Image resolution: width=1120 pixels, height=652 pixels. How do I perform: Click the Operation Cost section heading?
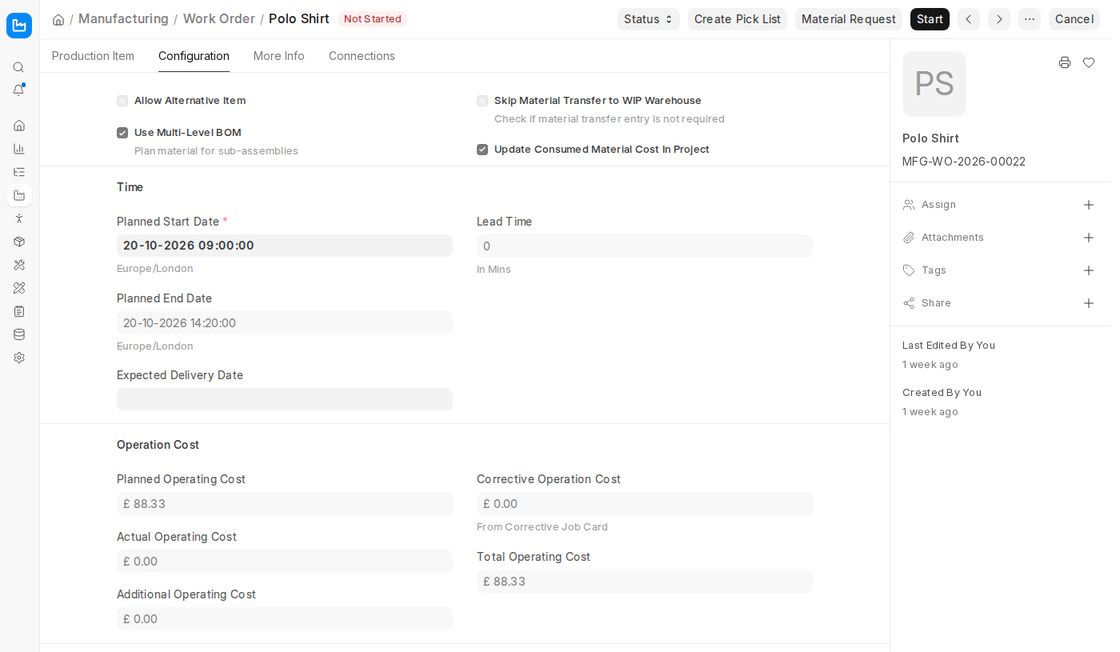pyautogui.click(x=158, y=445)
